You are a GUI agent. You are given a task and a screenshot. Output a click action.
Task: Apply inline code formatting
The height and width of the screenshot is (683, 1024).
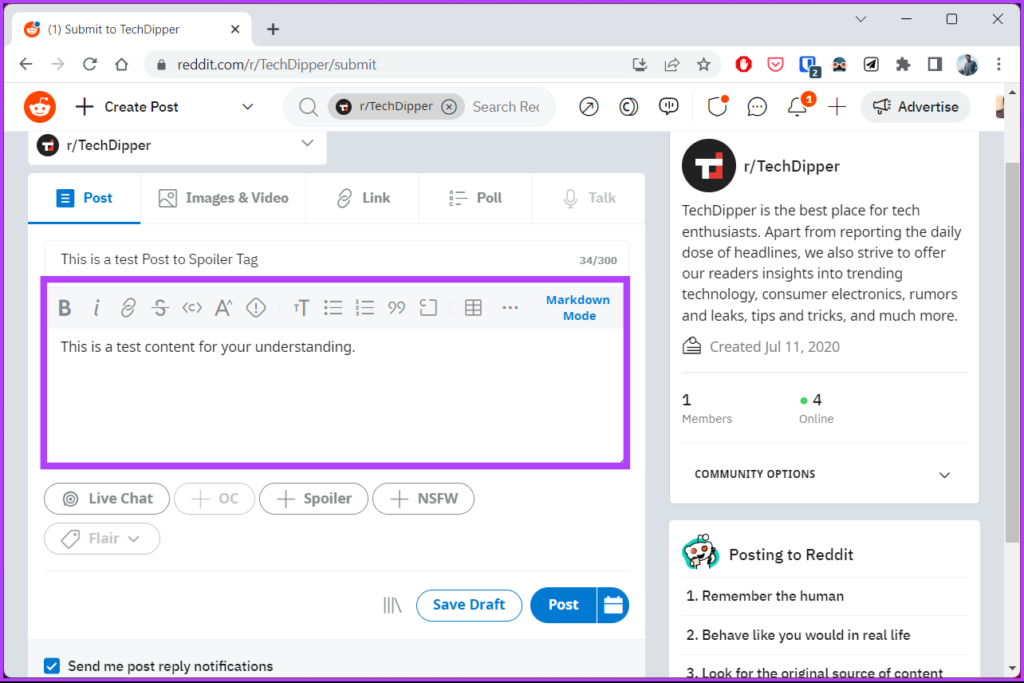(x=192, y=308)
